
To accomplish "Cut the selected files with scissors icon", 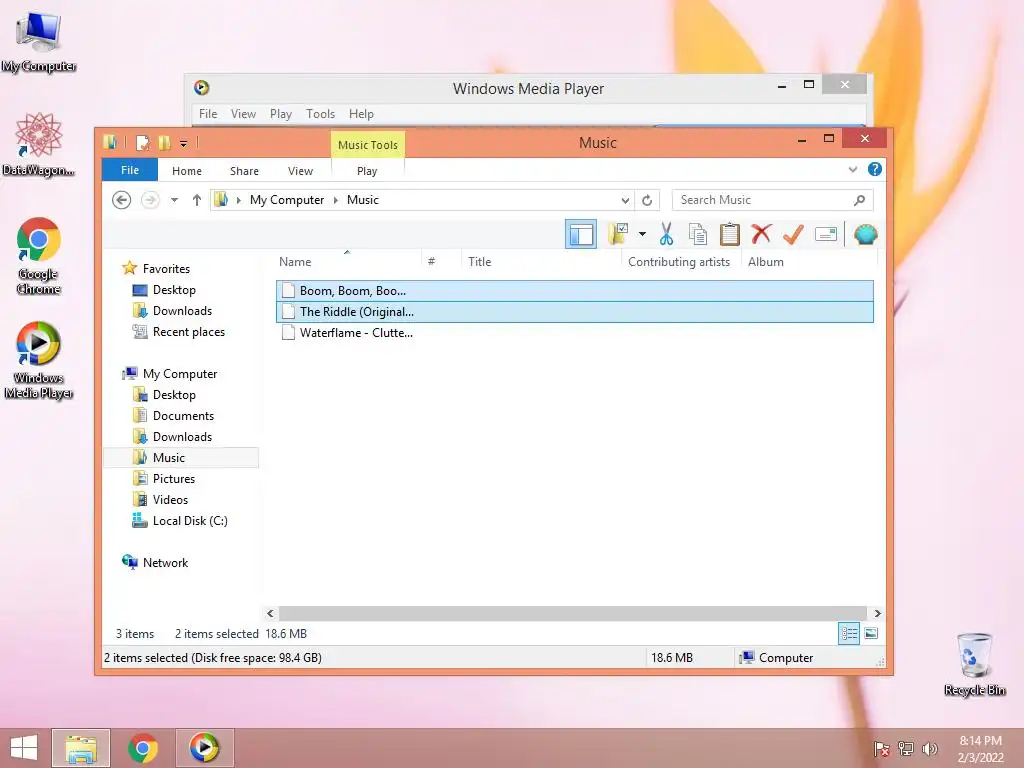I will (x=666, y=234).
